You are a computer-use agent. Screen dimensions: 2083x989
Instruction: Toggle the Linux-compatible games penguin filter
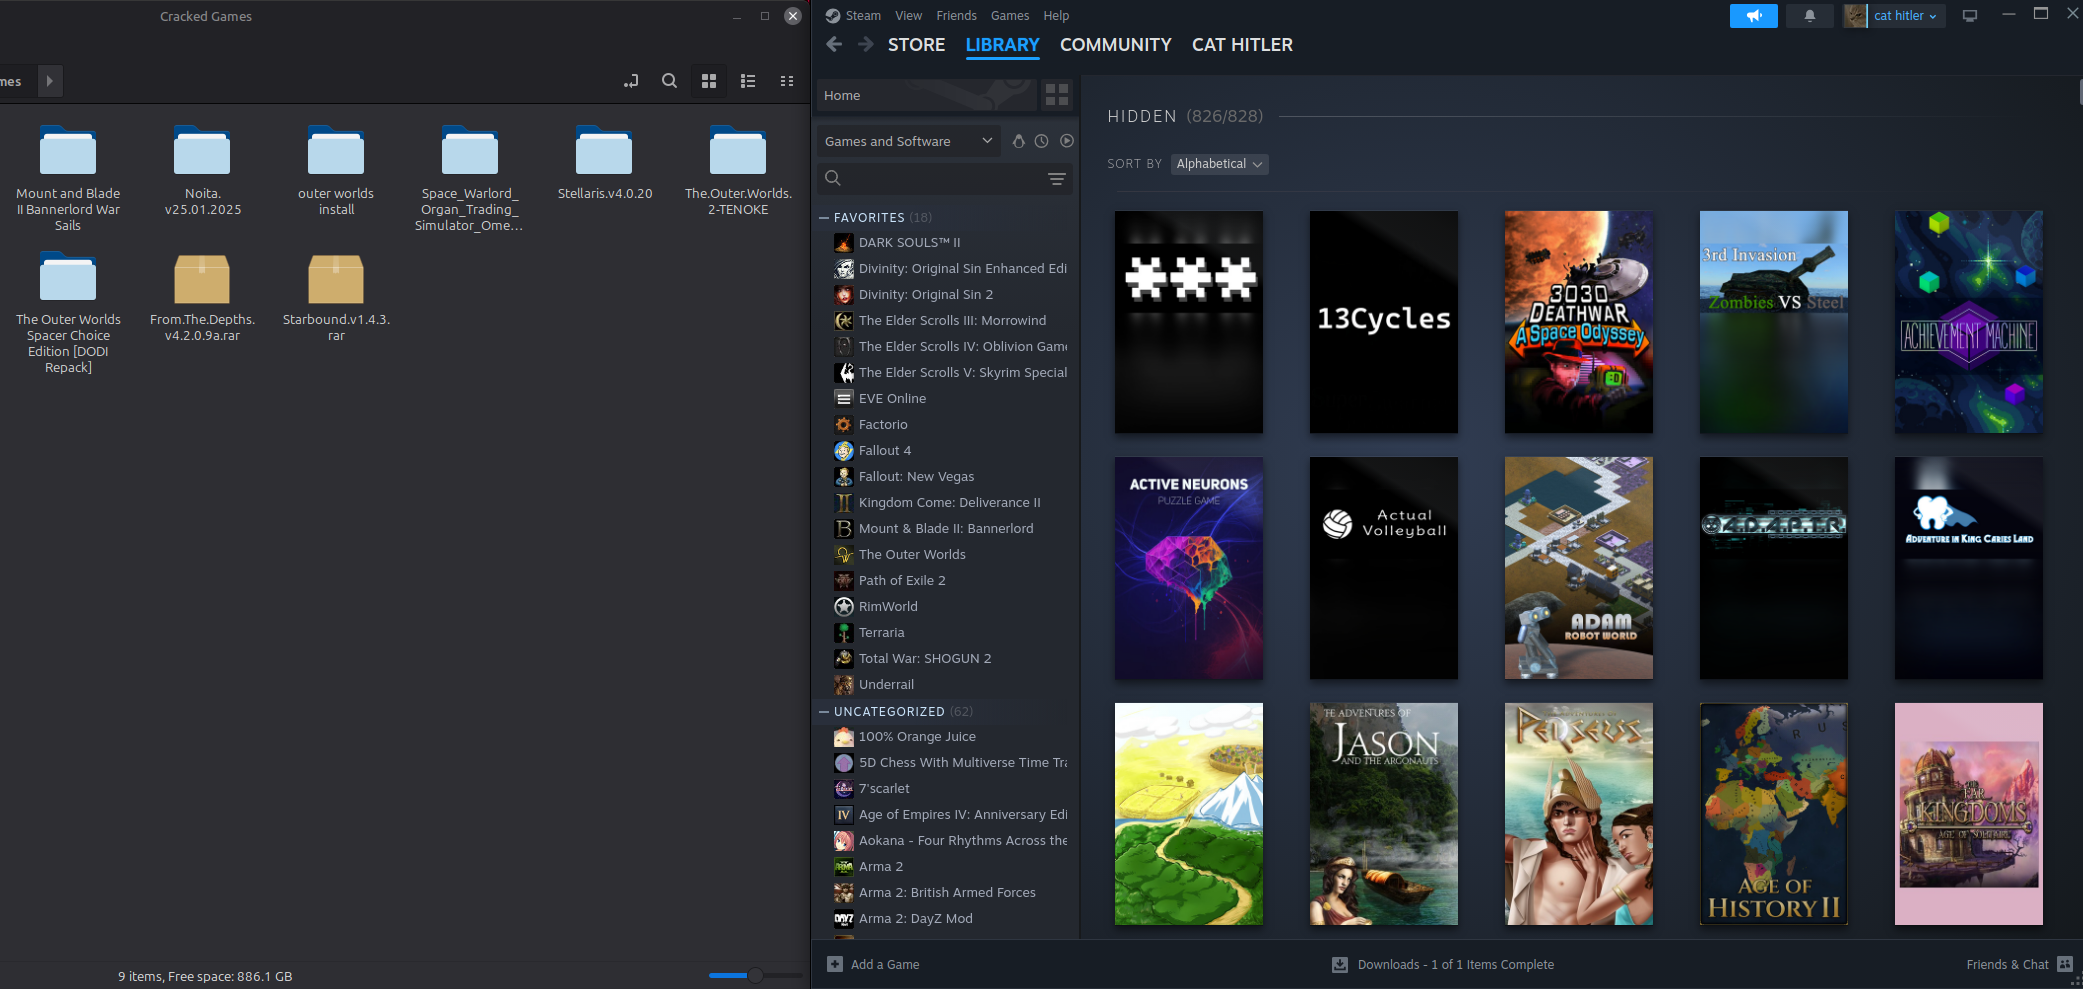pyautogui.click(x=1018, y=141)
